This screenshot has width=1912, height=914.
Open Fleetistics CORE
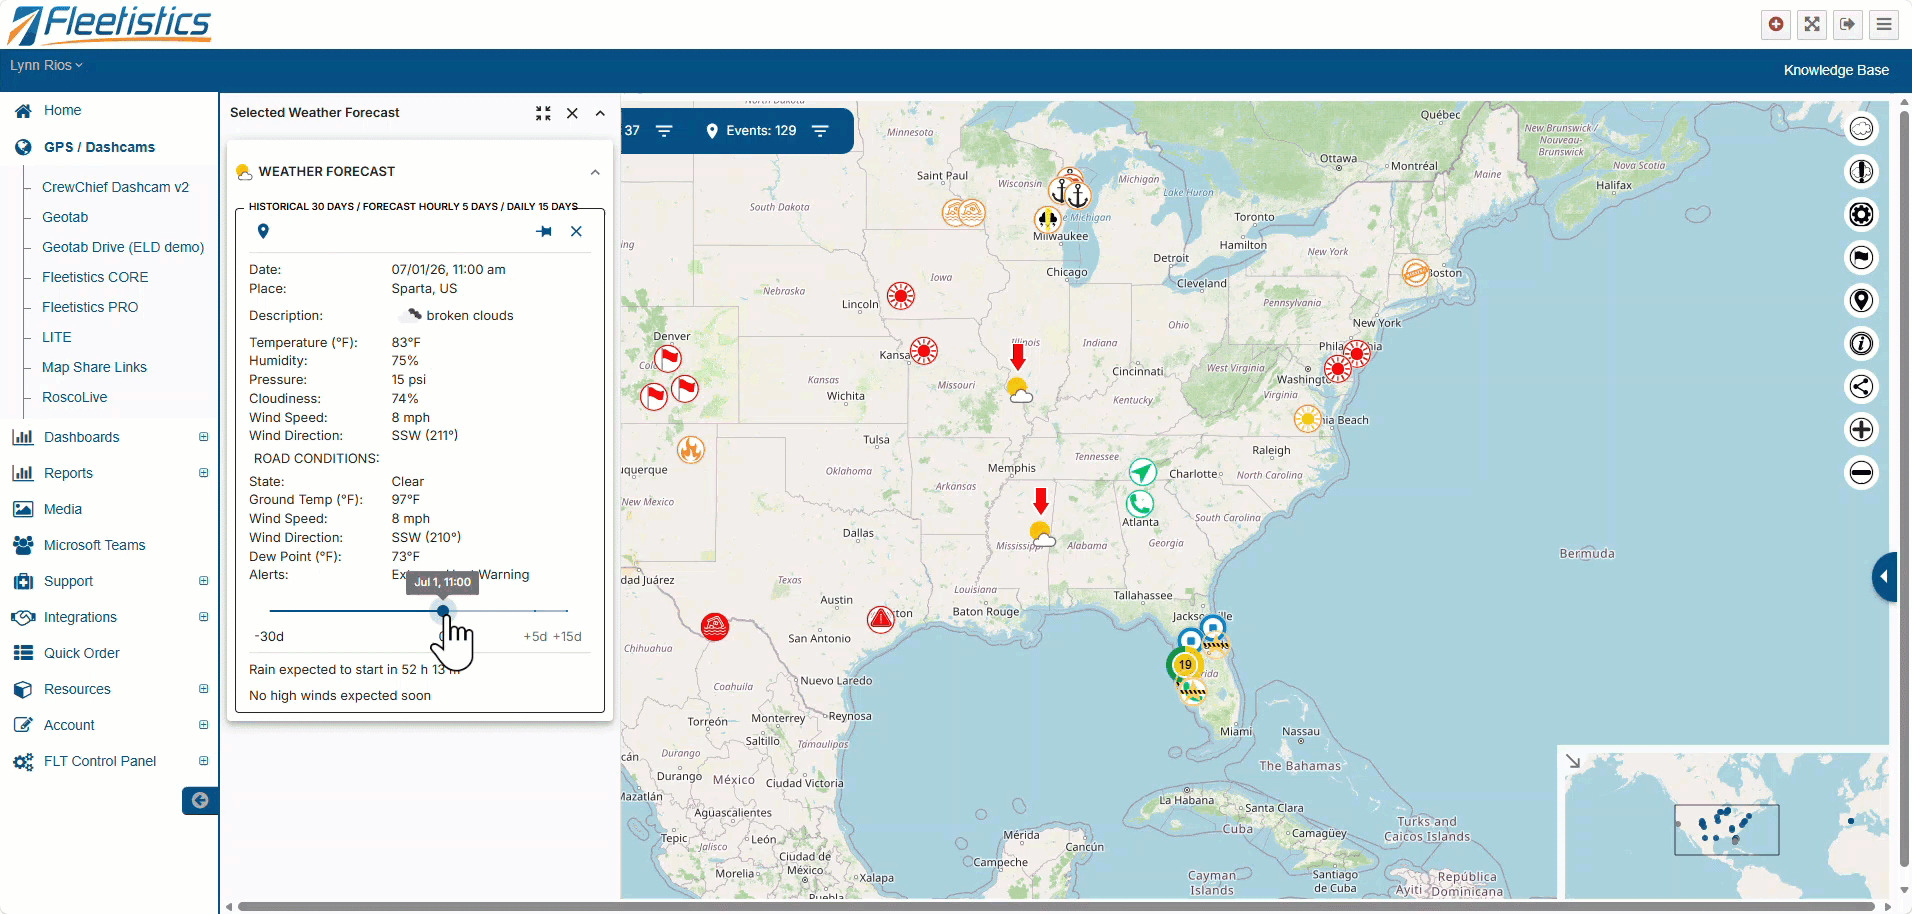95,277
